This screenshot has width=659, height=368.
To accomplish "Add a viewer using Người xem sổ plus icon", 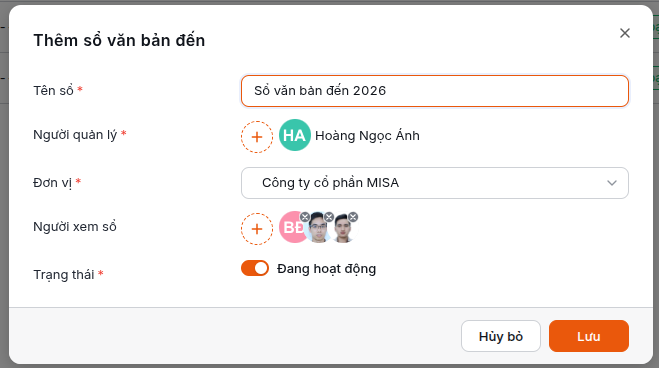I will [257, 229].
